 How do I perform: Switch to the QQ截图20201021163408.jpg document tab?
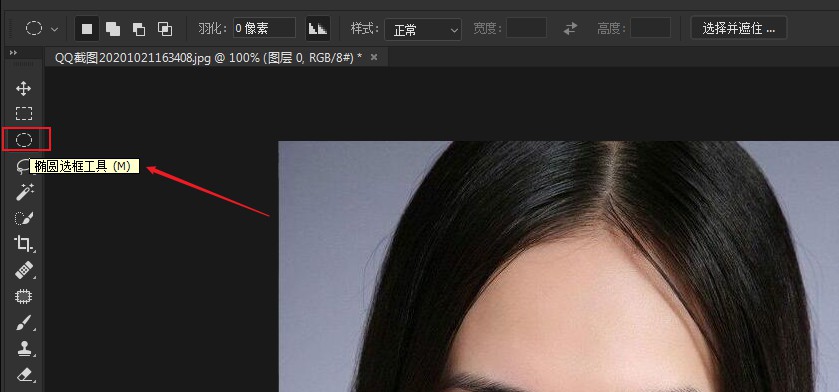coord(209,57)
